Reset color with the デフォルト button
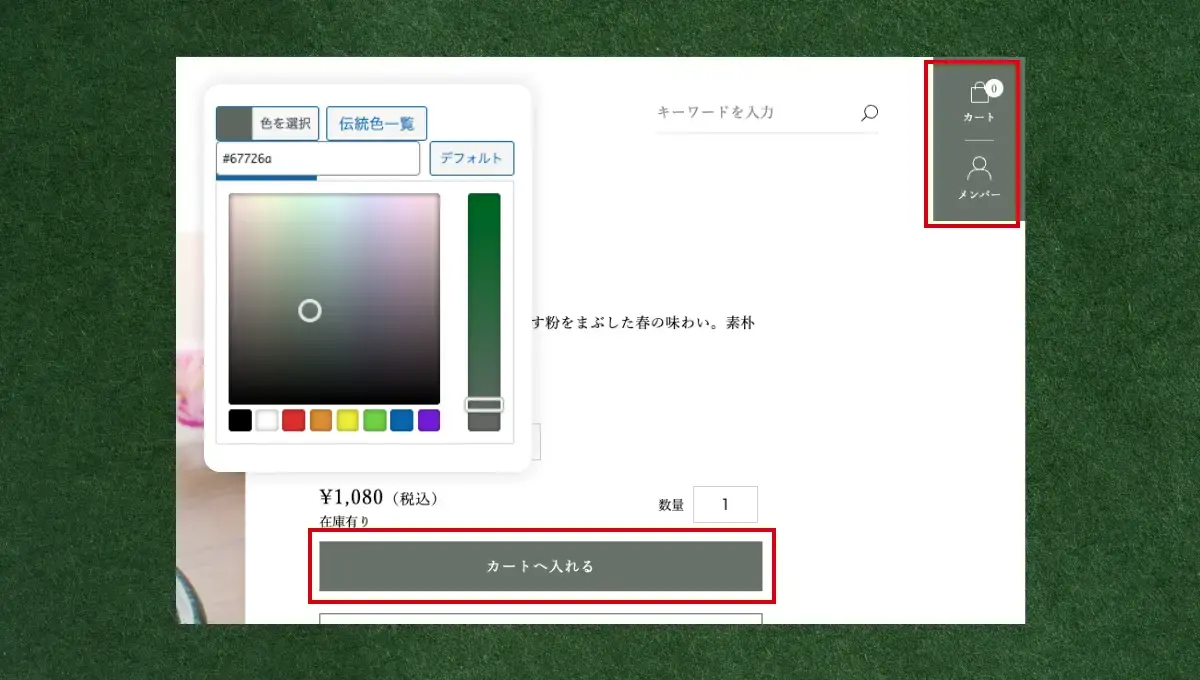1200x680 pixels. pyautogui.click(x=471, y=159)
